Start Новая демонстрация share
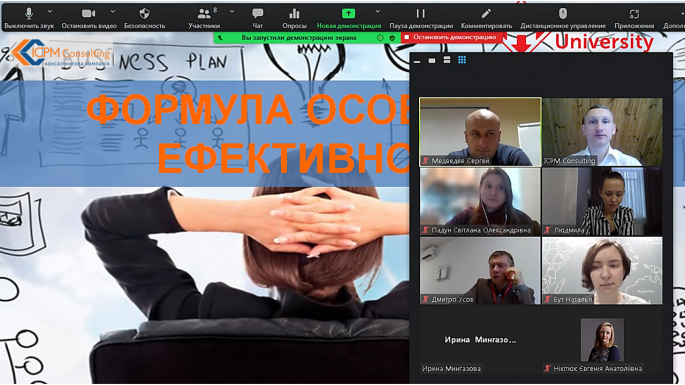 [349, 18]
